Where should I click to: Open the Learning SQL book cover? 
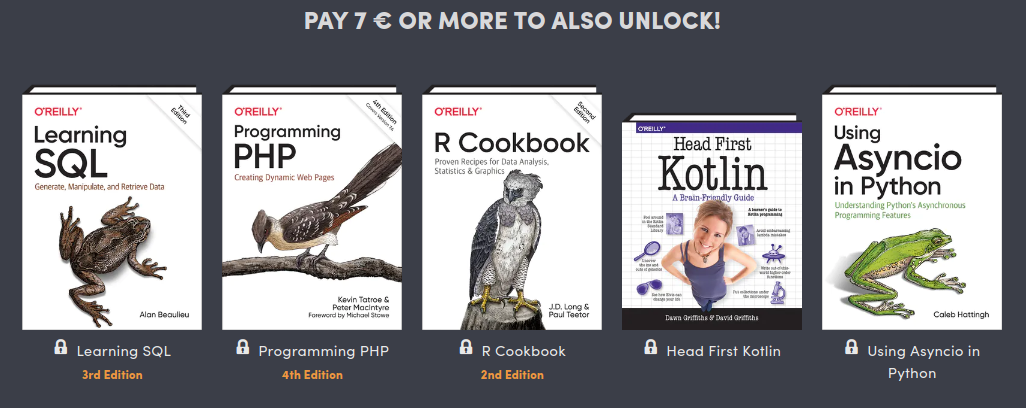tap(112, 208)
